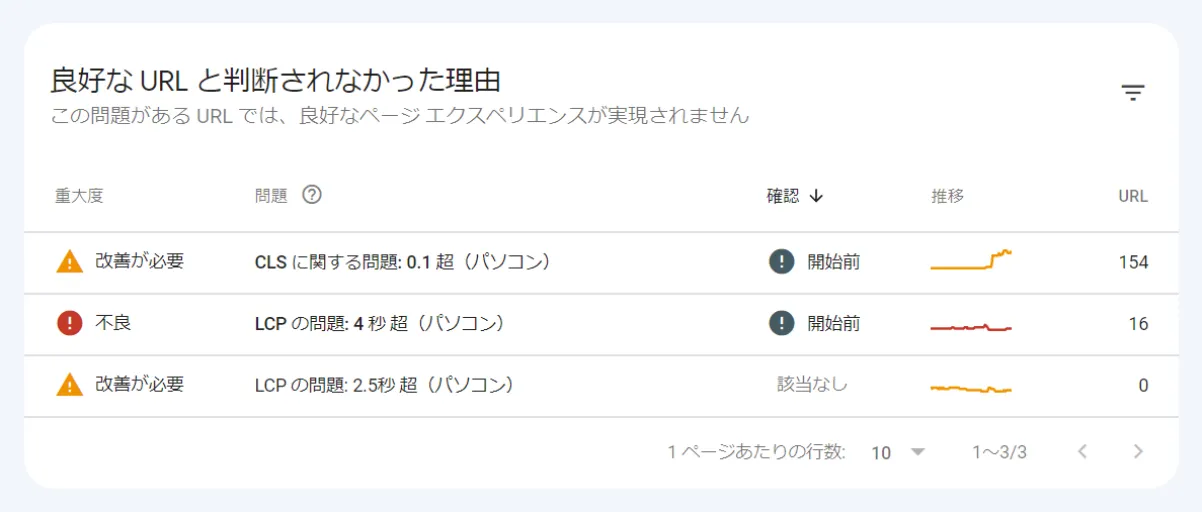This screenshot has width=1202, height=512.
Task: Click the help question mark beside 問題
Action: click(x=312, y=195)
